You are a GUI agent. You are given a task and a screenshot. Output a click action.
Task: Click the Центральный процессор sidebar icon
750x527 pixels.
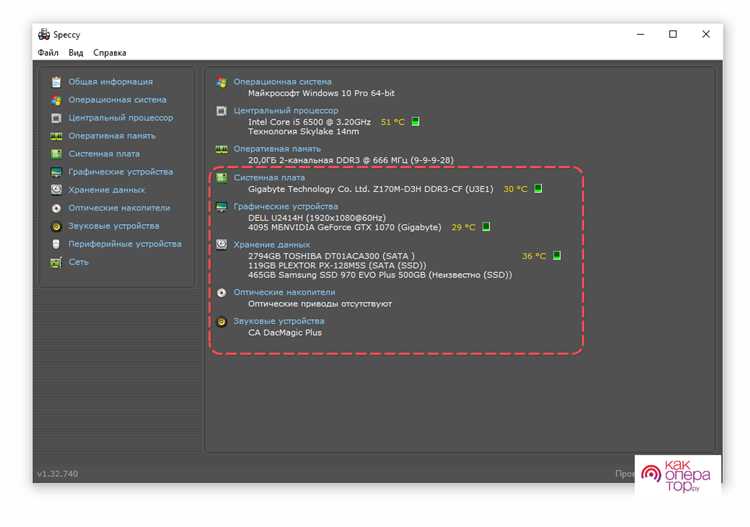56,118
